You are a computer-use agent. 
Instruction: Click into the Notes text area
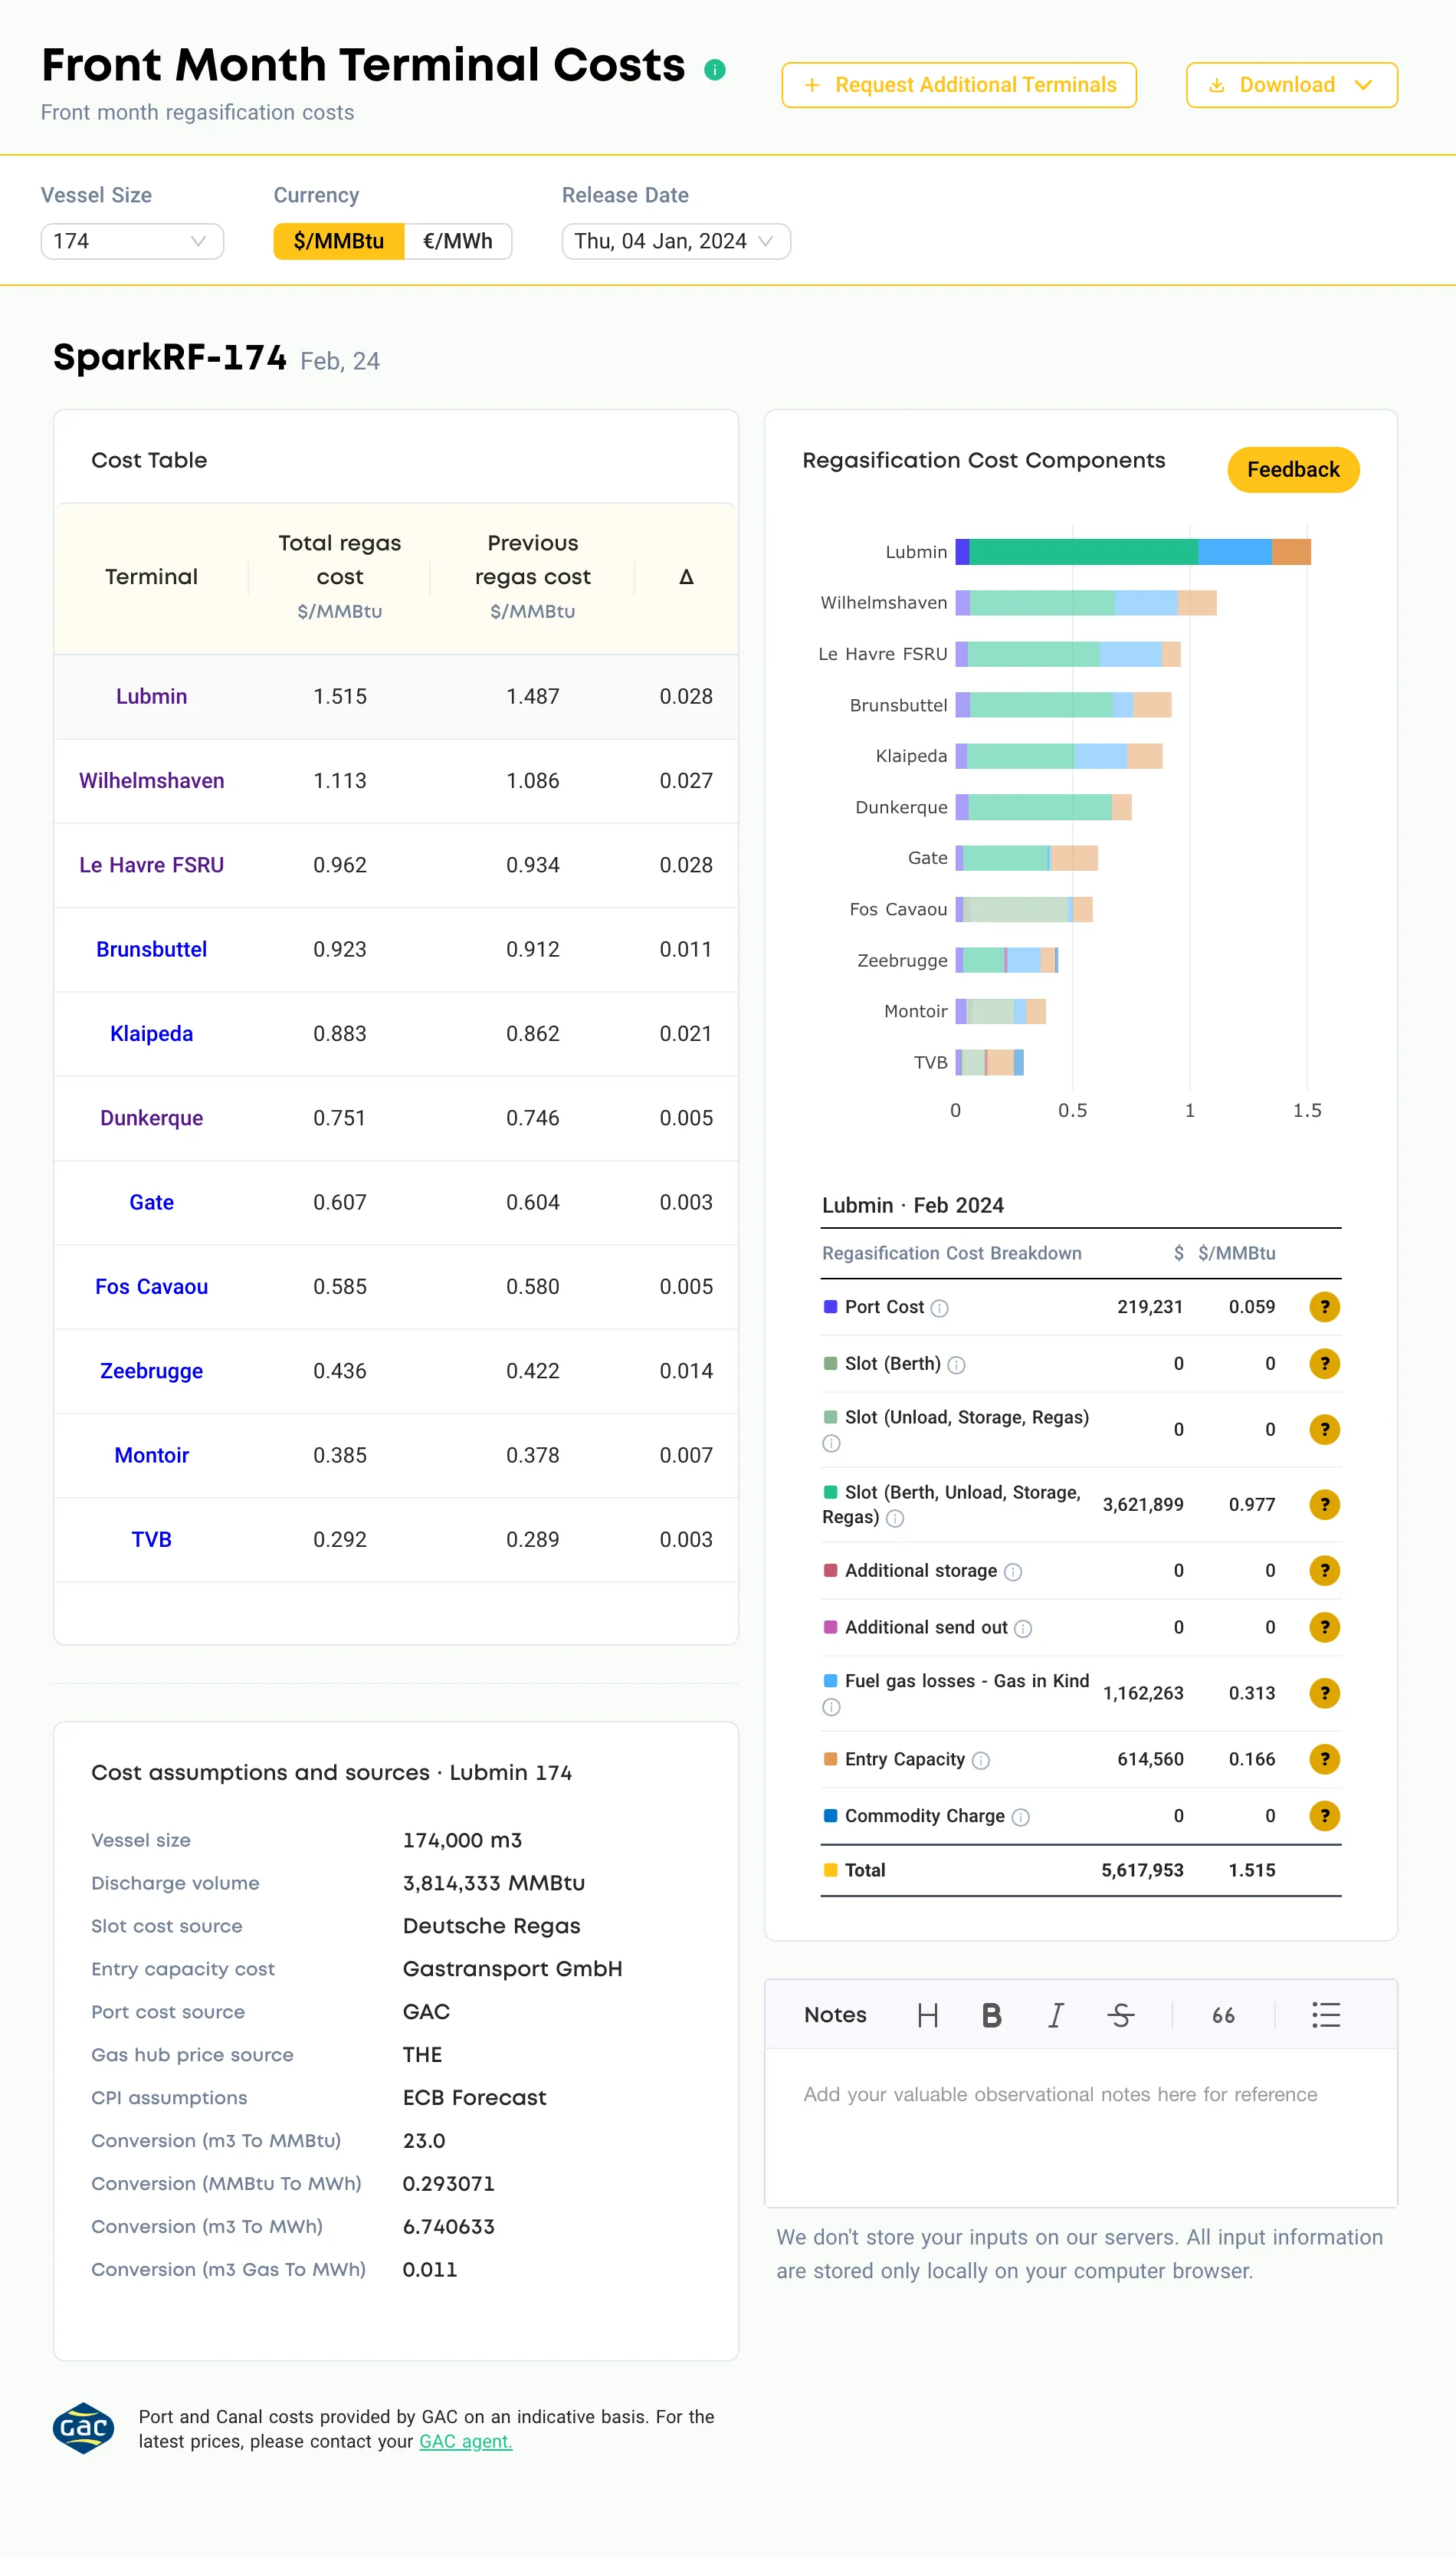[x=1081, y=2127]
